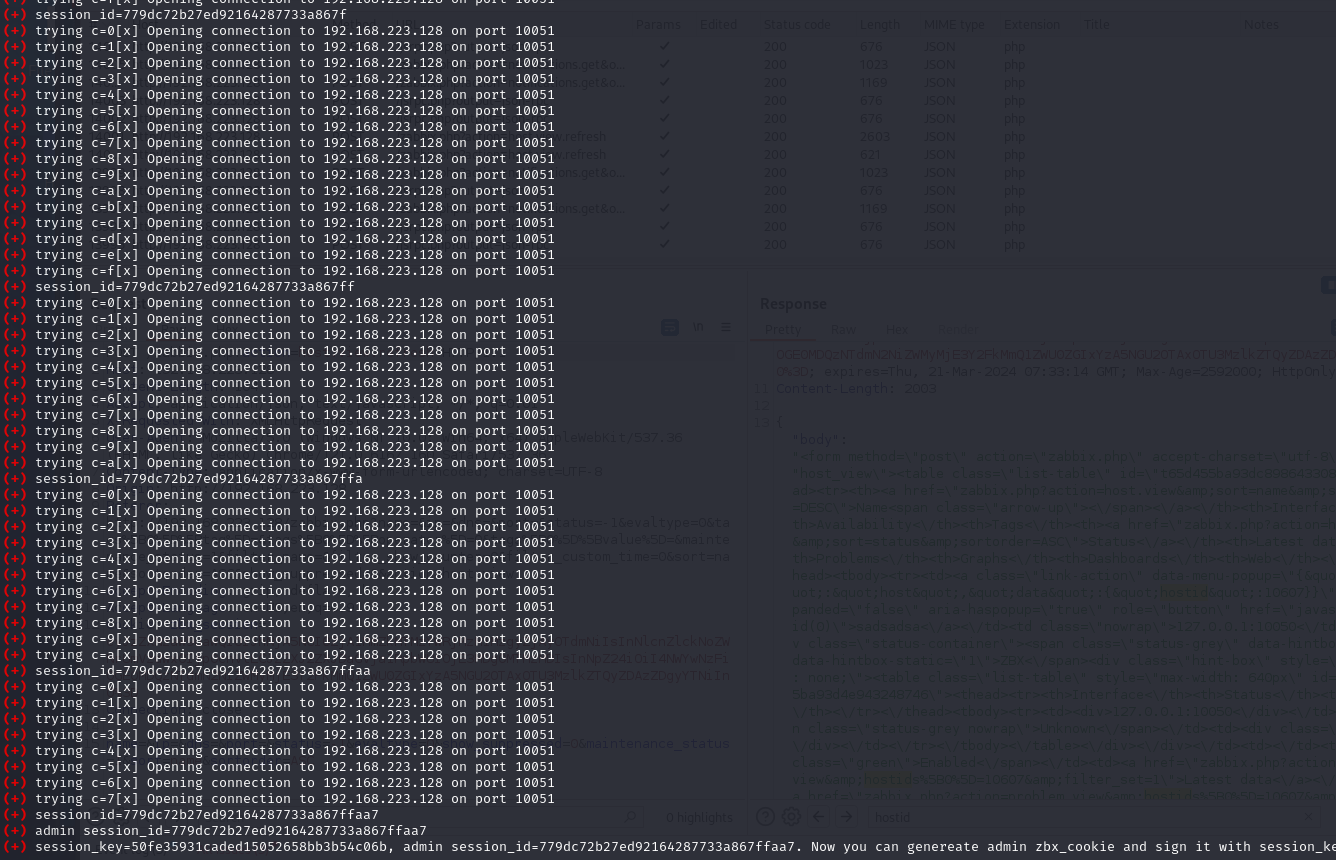Open the search settings gear icon
Viewport: 1336px width, 860px height.
tap(791, 817)
